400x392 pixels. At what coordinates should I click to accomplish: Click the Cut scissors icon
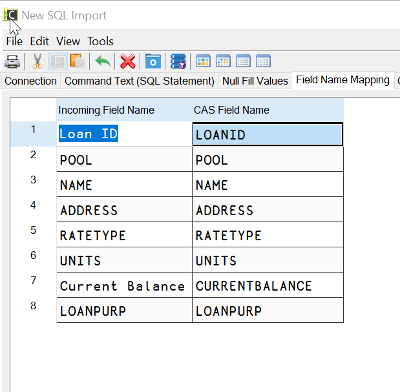click(x=37, y=62)
